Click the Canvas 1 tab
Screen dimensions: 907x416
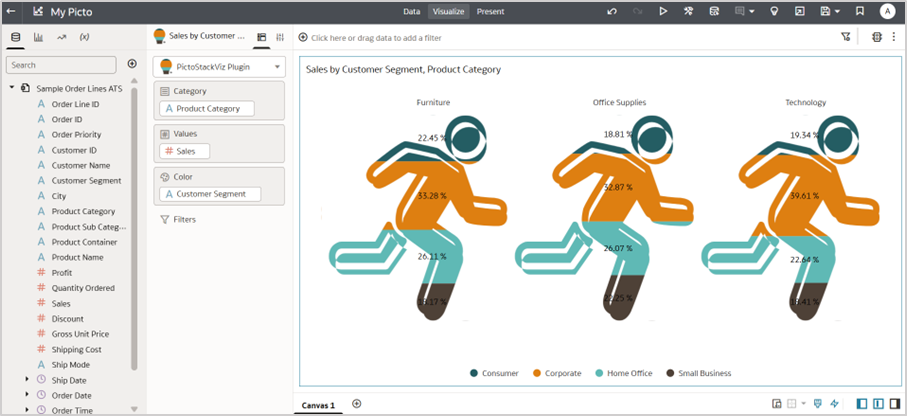319,405
